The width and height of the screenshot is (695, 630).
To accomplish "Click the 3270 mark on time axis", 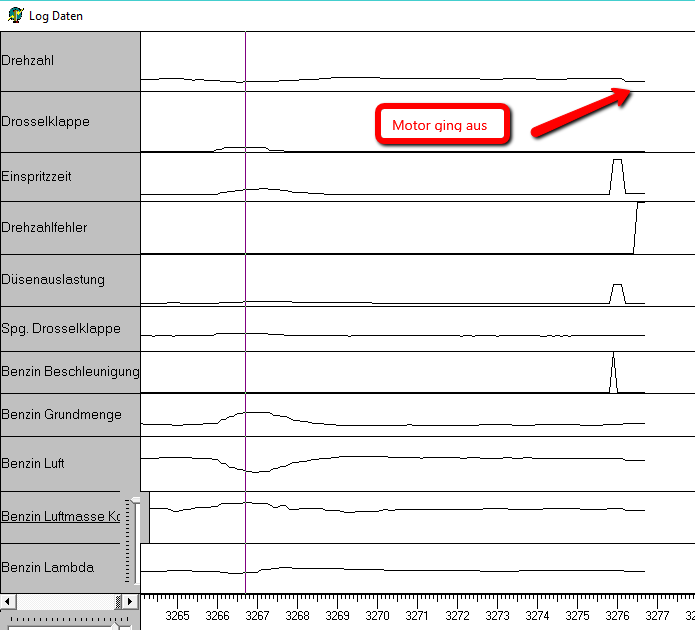I will coord(378,615).
